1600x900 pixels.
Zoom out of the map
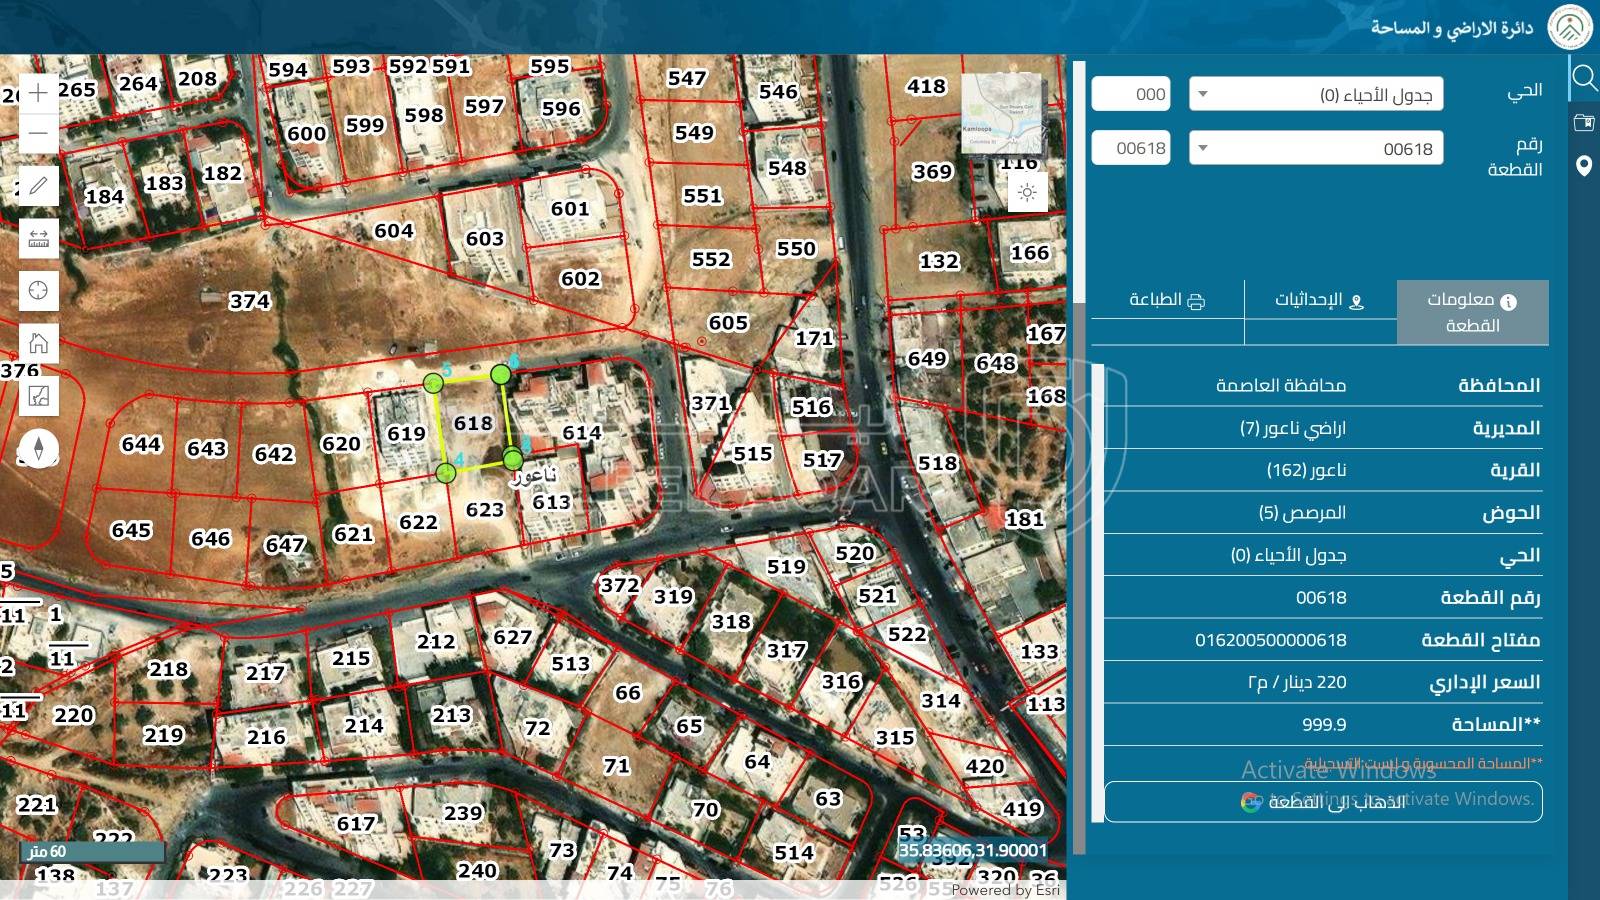point(38,133)
